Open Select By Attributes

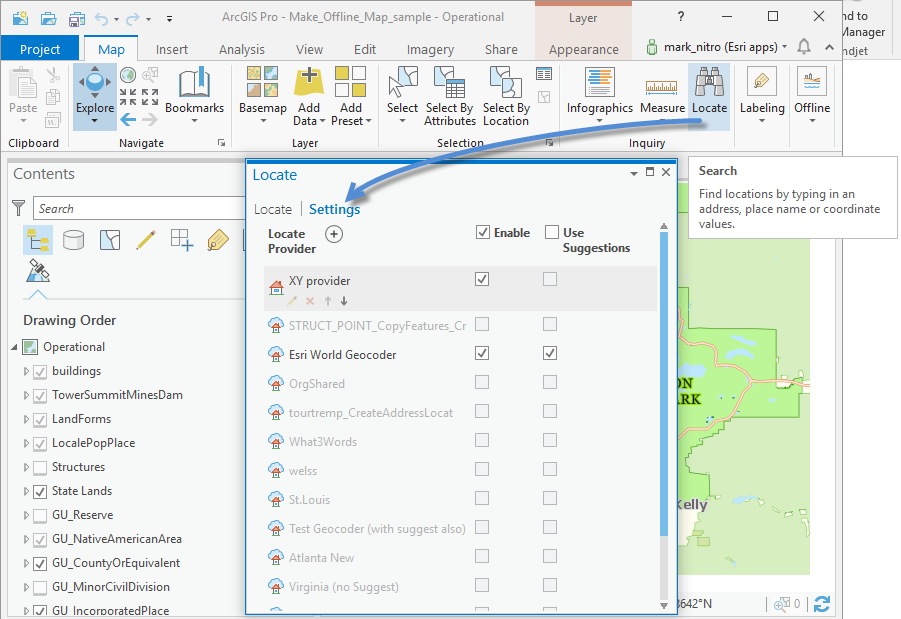click(x=449, y=97)
